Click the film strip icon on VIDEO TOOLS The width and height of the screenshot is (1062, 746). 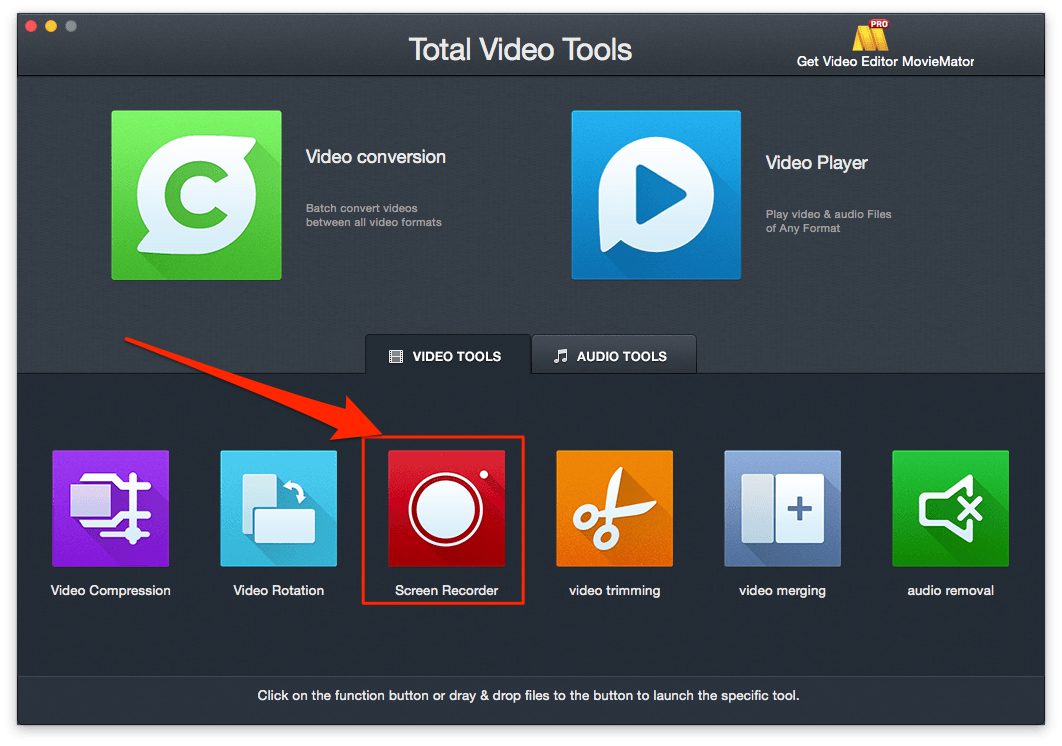(396, 356)
